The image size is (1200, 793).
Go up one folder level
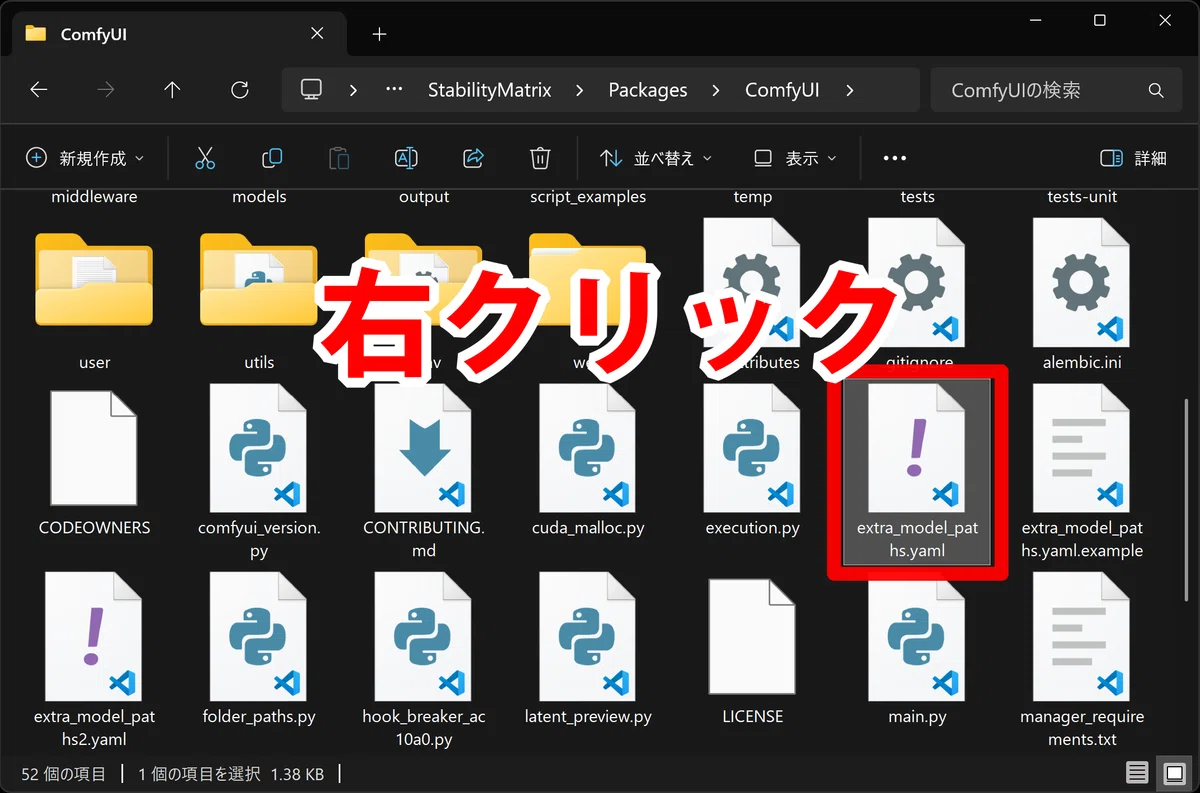click(x=172, y=90)
